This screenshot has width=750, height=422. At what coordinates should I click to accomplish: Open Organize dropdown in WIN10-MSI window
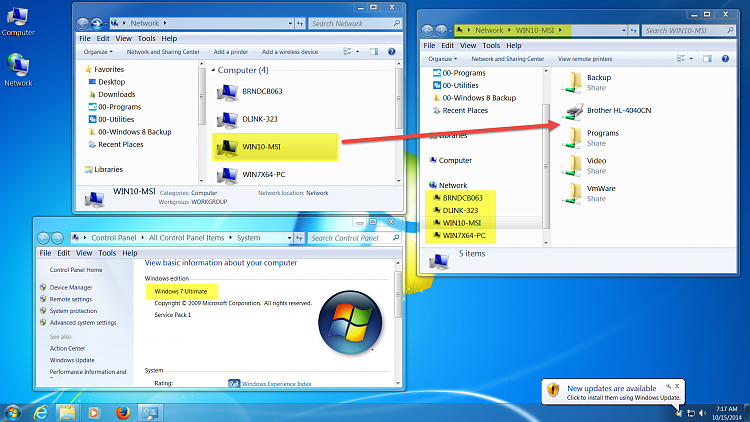click(442, 59)
